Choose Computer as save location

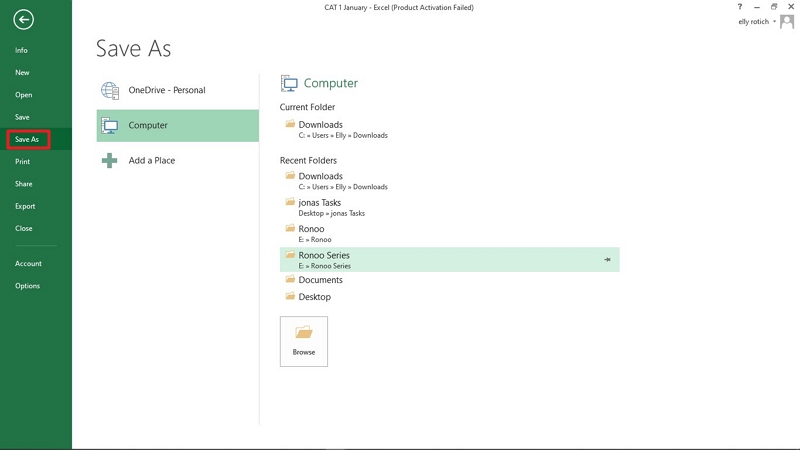click(178, 126)
